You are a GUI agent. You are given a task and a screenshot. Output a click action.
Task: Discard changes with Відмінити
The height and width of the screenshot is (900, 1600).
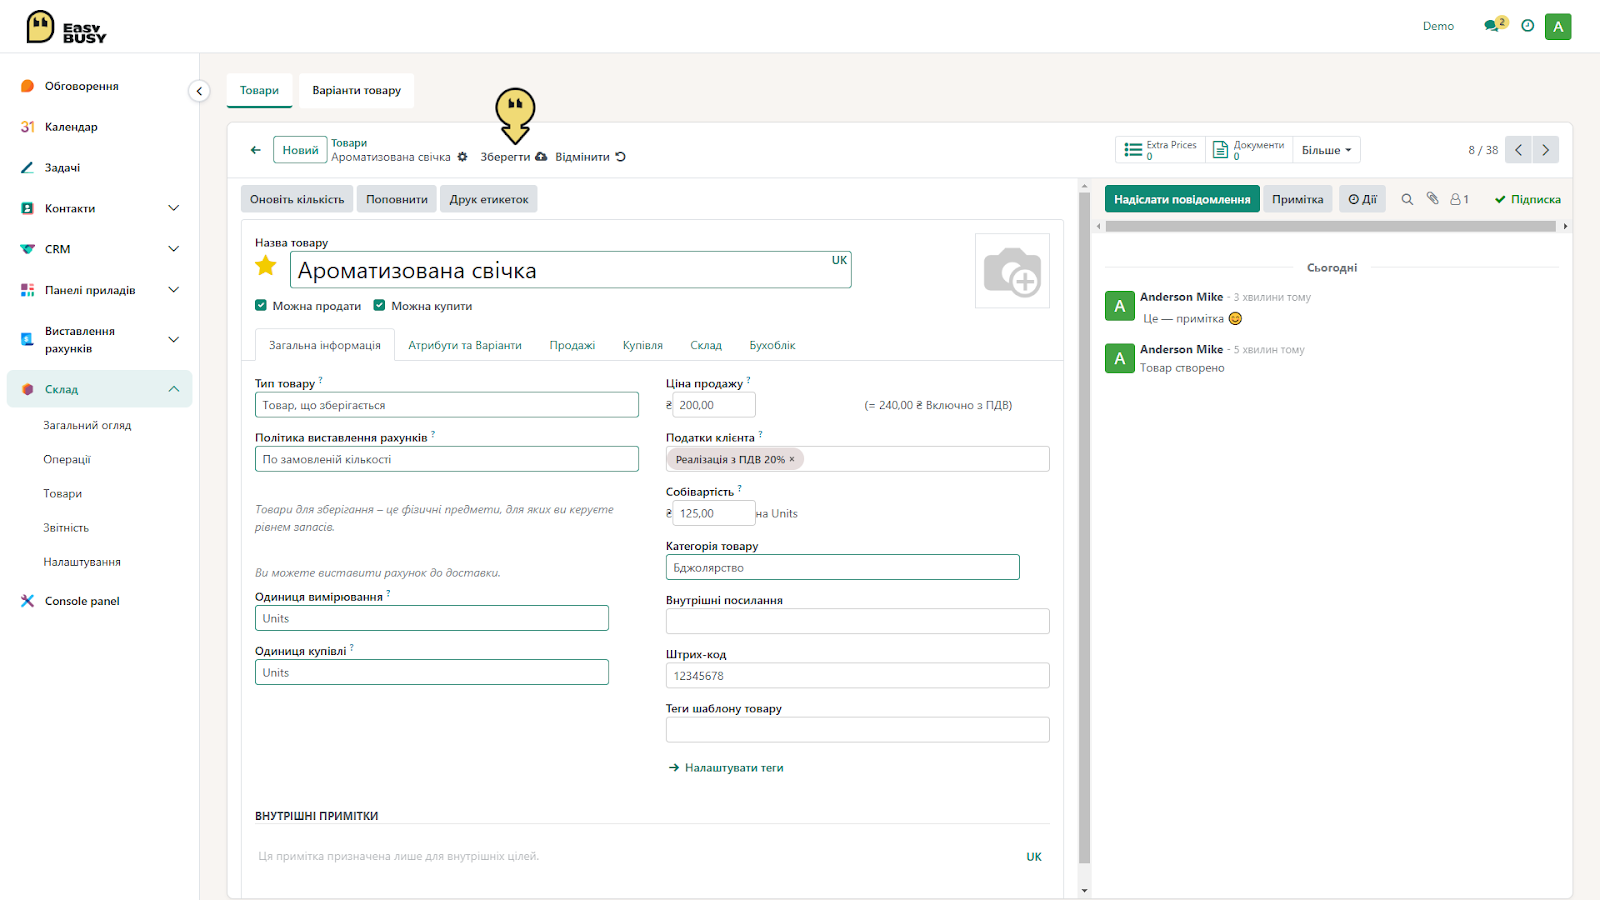pyautogui.click(x=590, y=157)
